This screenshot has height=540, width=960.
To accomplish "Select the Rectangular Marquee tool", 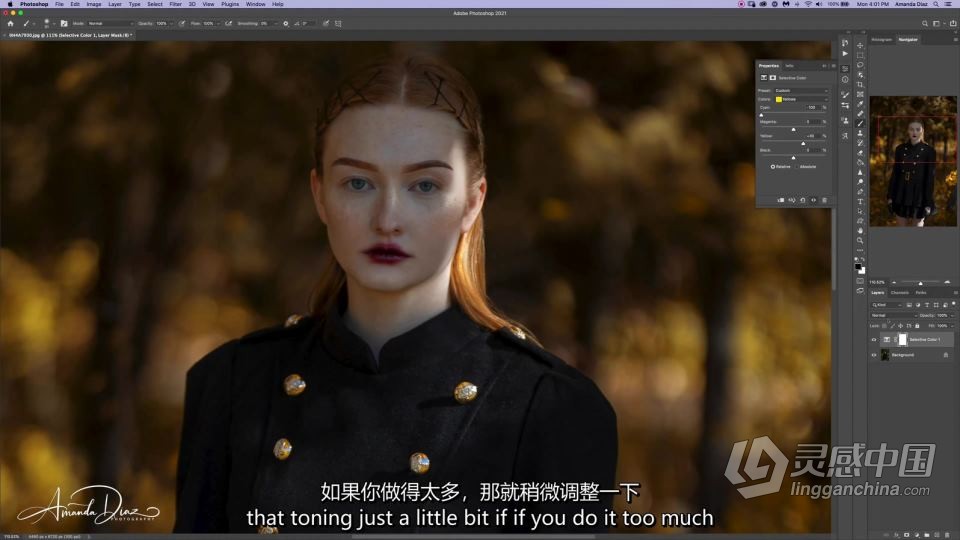I will point(860,55).
